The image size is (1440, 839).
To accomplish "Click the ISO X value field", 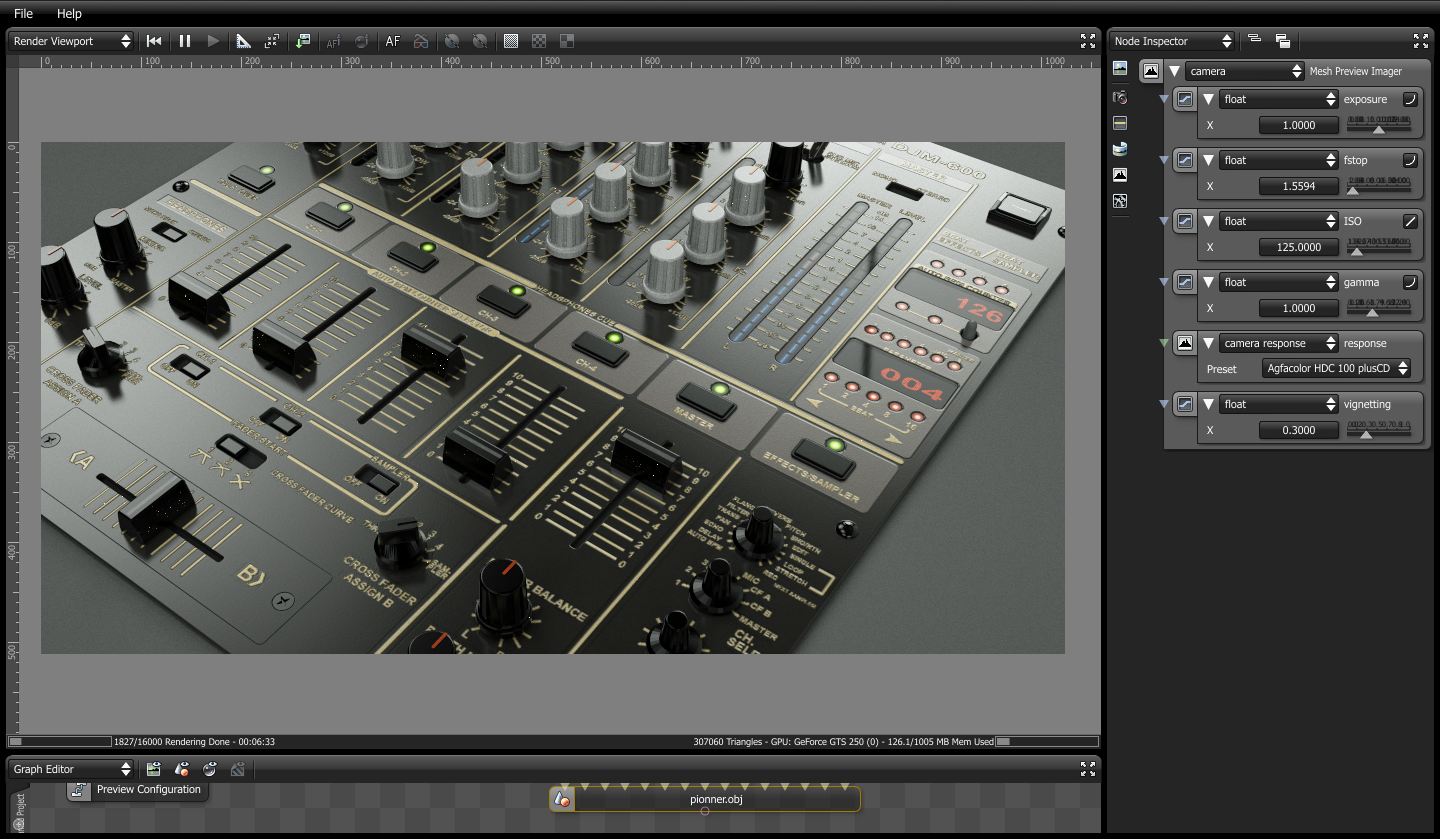I will 1298,247.
